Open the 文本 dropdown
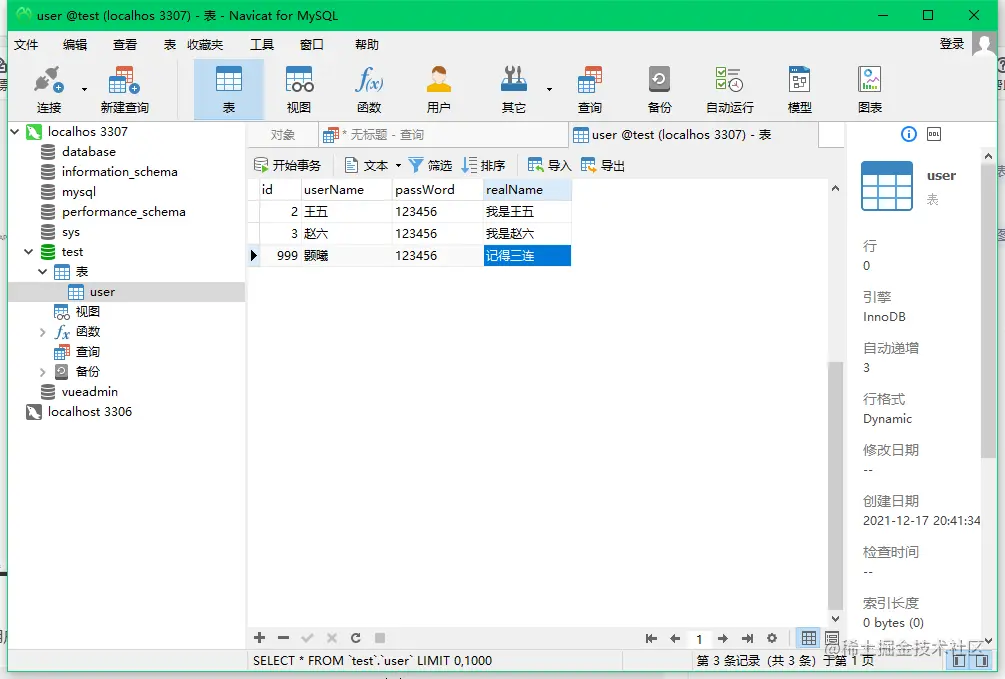 click(x=373, y=165)
